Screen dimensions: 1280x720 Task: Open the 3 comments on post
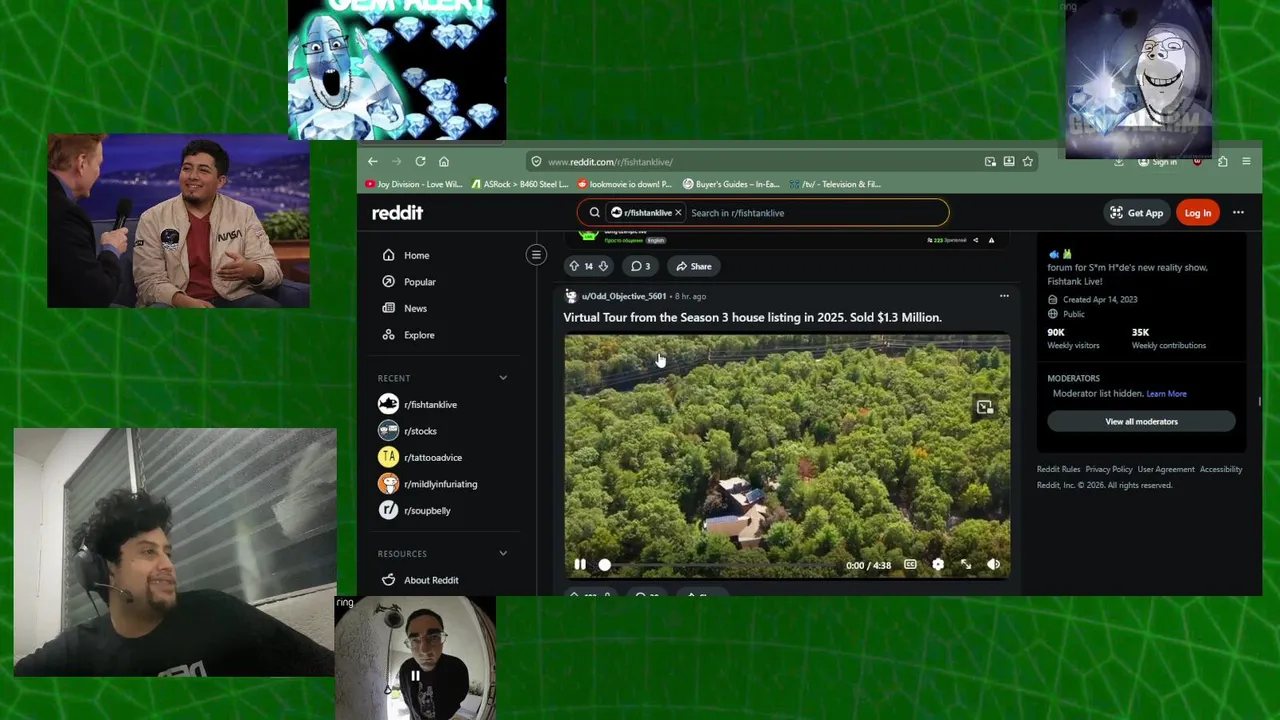640,266
